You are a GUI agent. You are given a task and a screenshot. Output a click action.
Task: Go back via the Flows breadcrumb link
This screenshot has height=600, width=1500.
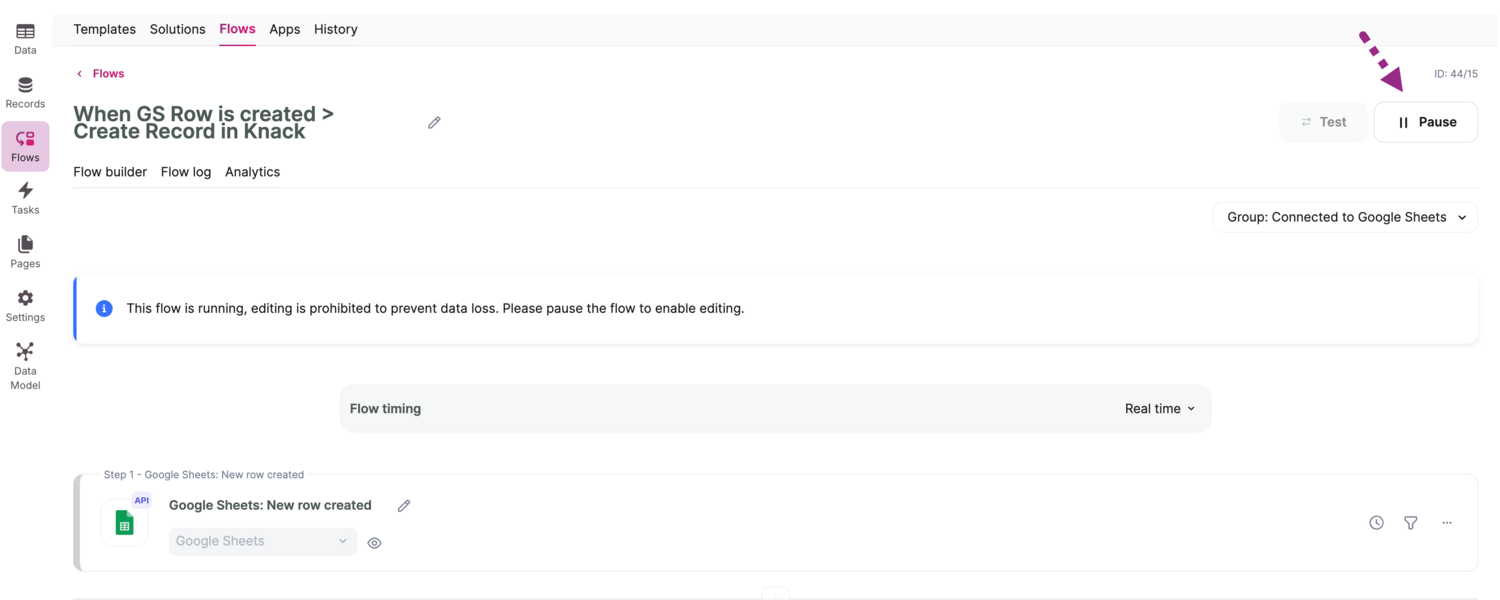pos(107,74)
